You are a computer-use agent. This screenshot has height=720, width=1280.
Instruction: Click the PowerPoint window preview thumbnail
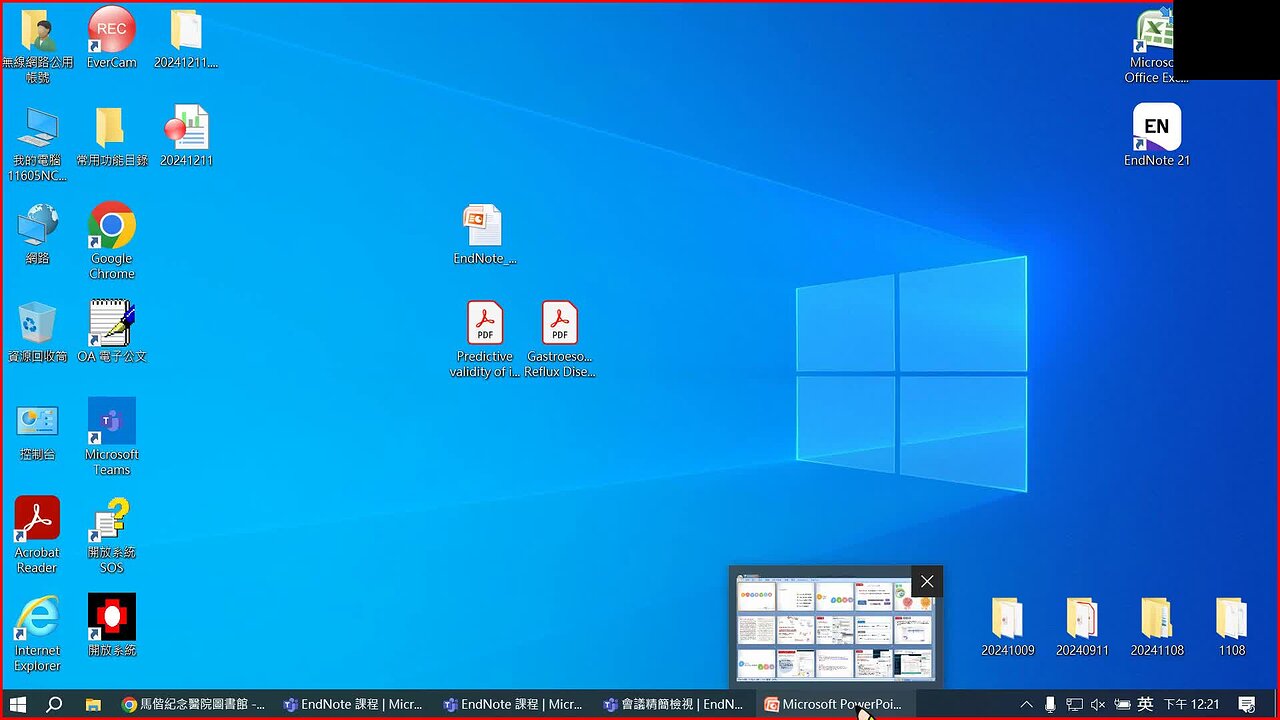pyautogui.click(x=835, y=629)
